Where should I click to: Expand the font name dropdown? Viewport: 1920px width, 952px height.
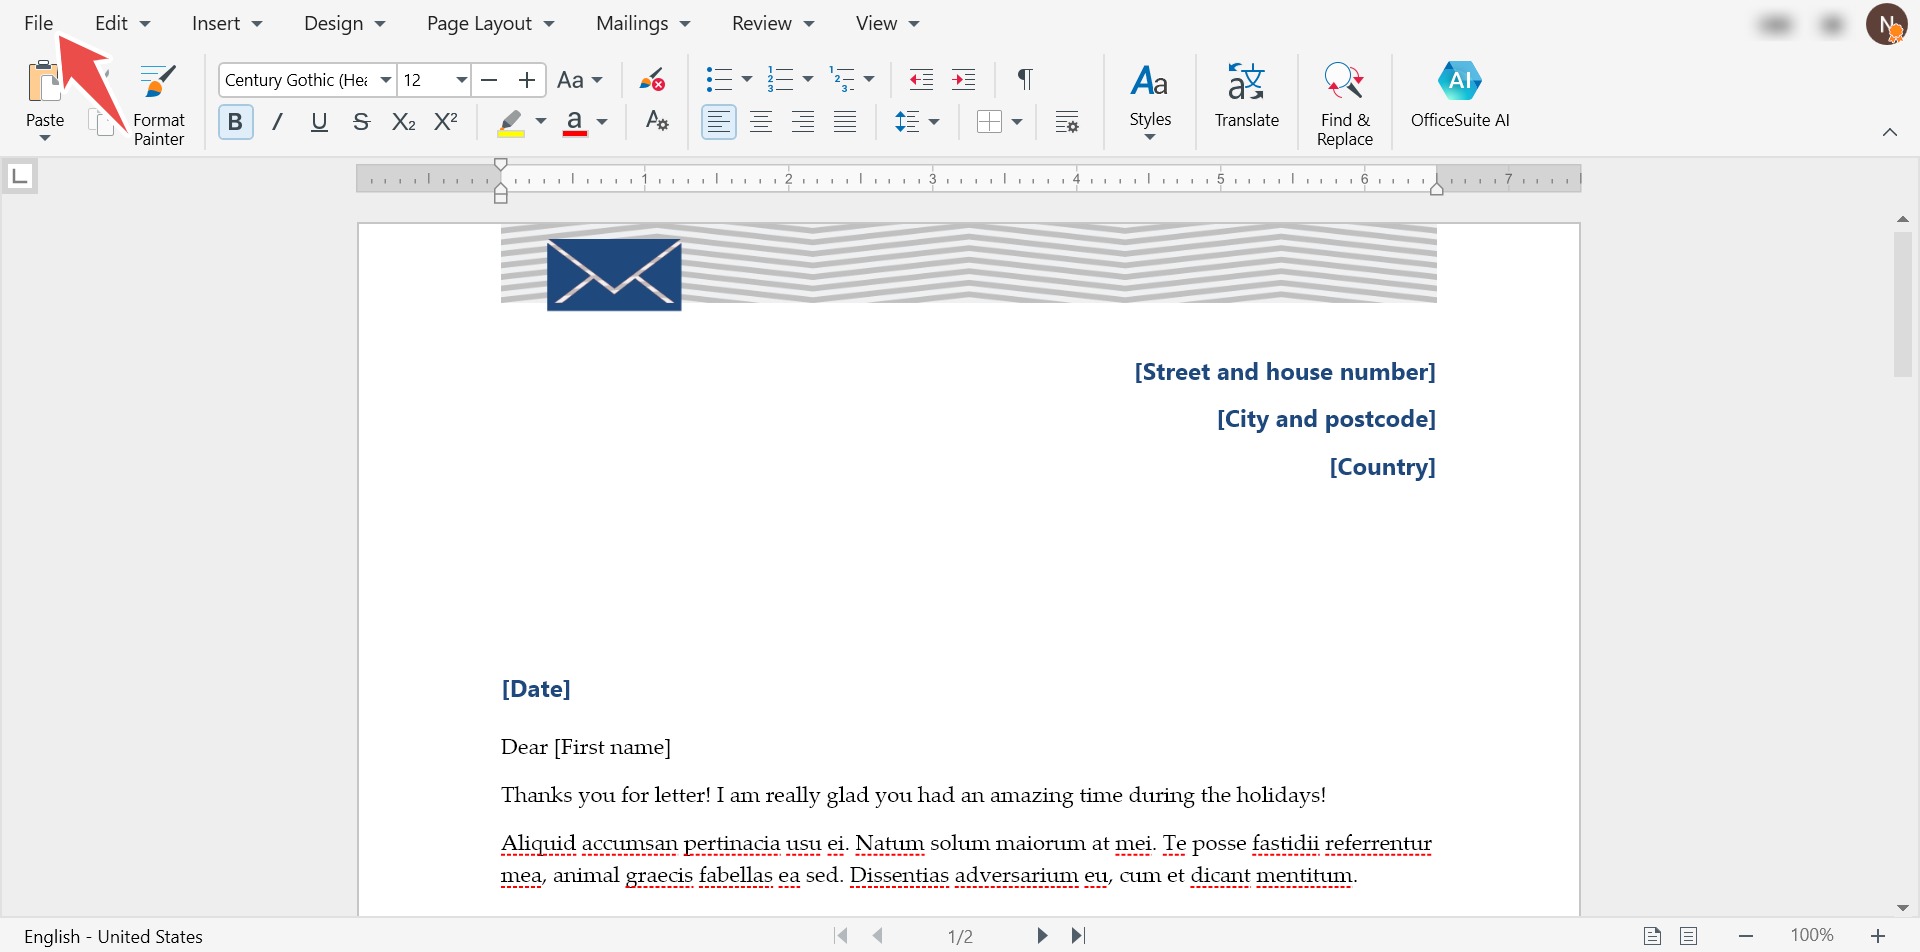[x=386, y=80]
